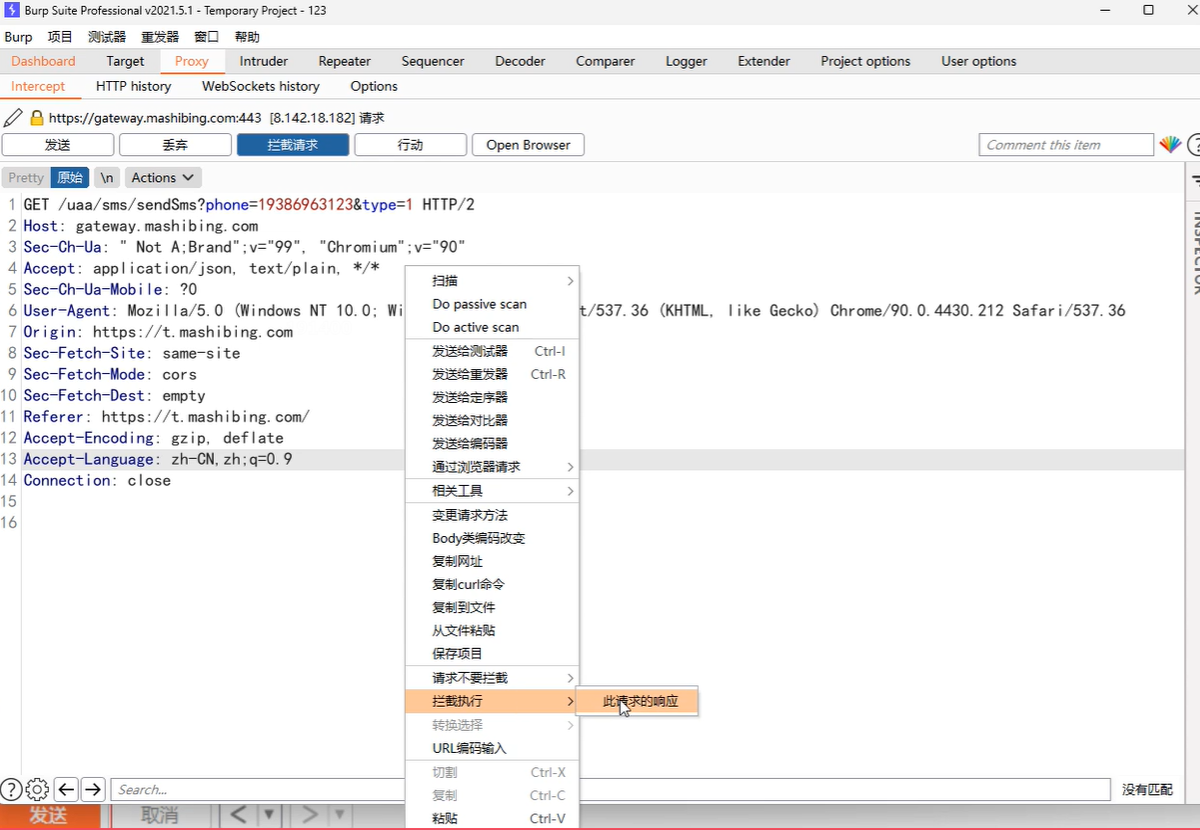Click the orange 发送 button in the bottom bar
Image resolution: width=1200 pixels, height=830 pixels.
49,816
